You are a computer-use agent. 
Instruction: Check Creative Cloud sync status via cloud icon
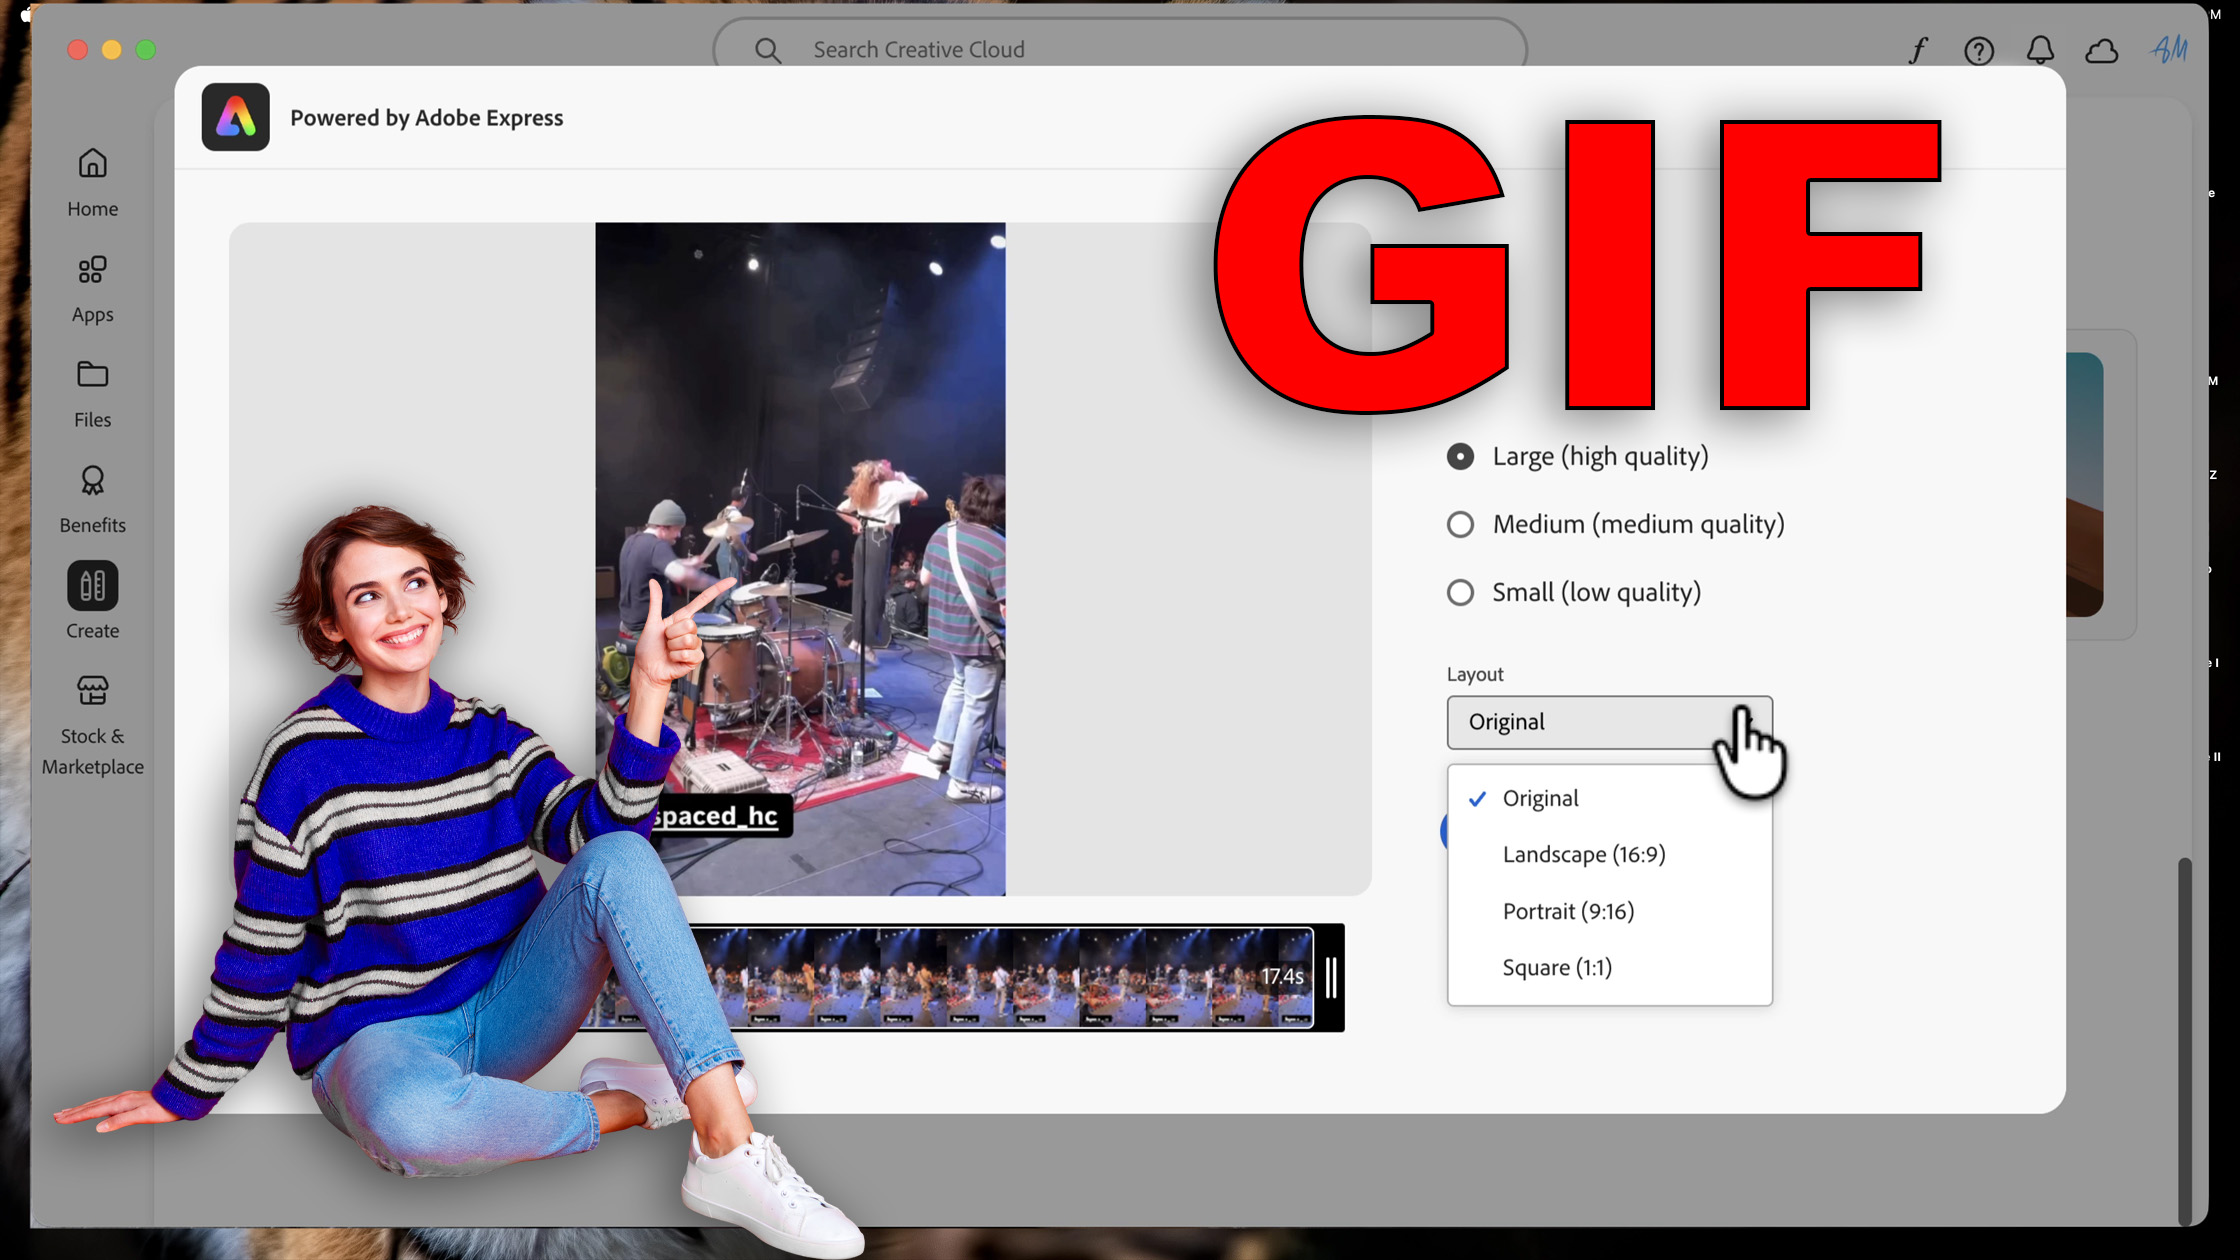[x=2101, y=50]
